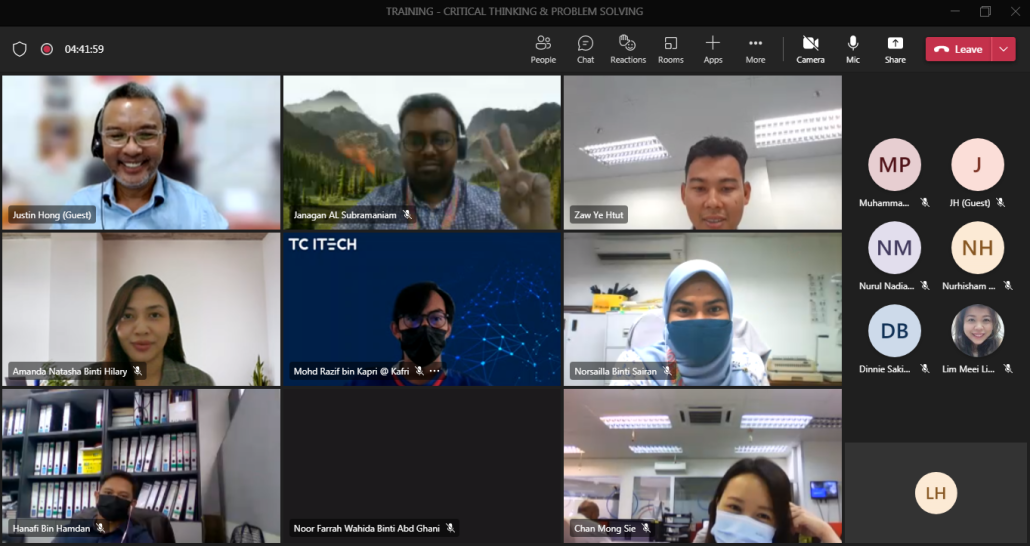Select Zaw Ye Htut video tile

[x=702, y=152]
